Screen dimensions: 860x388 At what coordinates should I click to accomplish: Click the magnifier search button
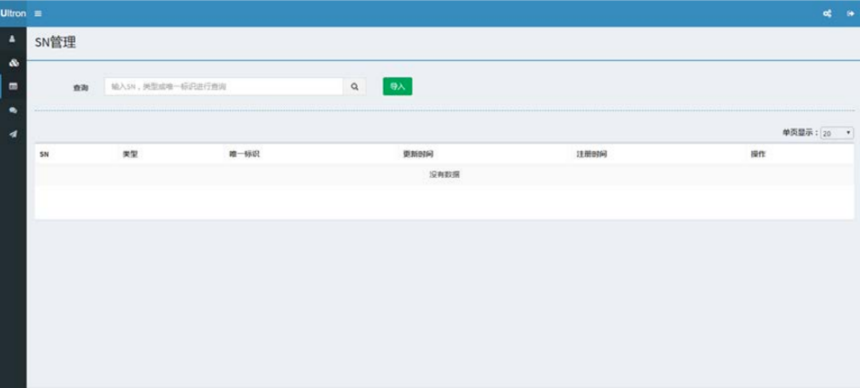[355, 86]
